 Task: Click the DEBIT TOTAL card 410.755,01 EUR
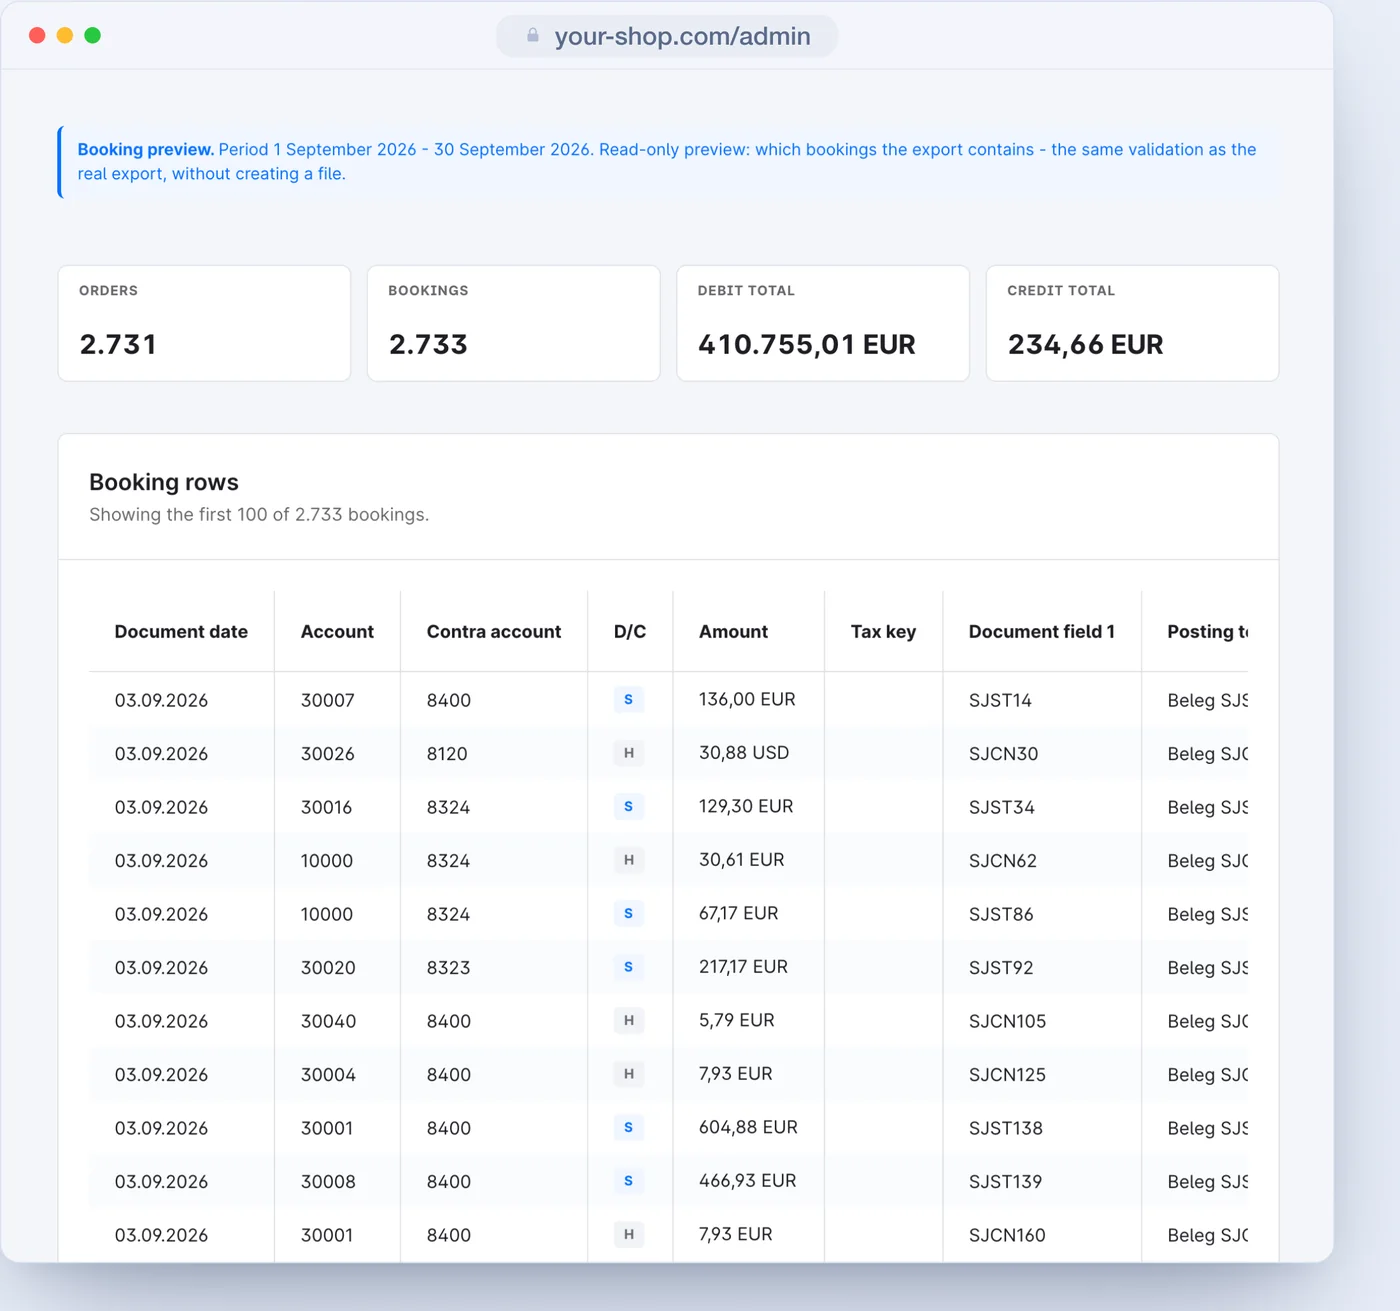823,323
